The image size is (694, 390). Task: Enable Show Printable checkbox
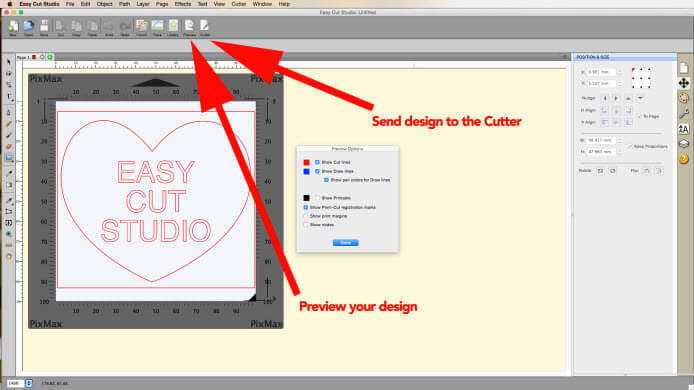(x=317, y=198)
